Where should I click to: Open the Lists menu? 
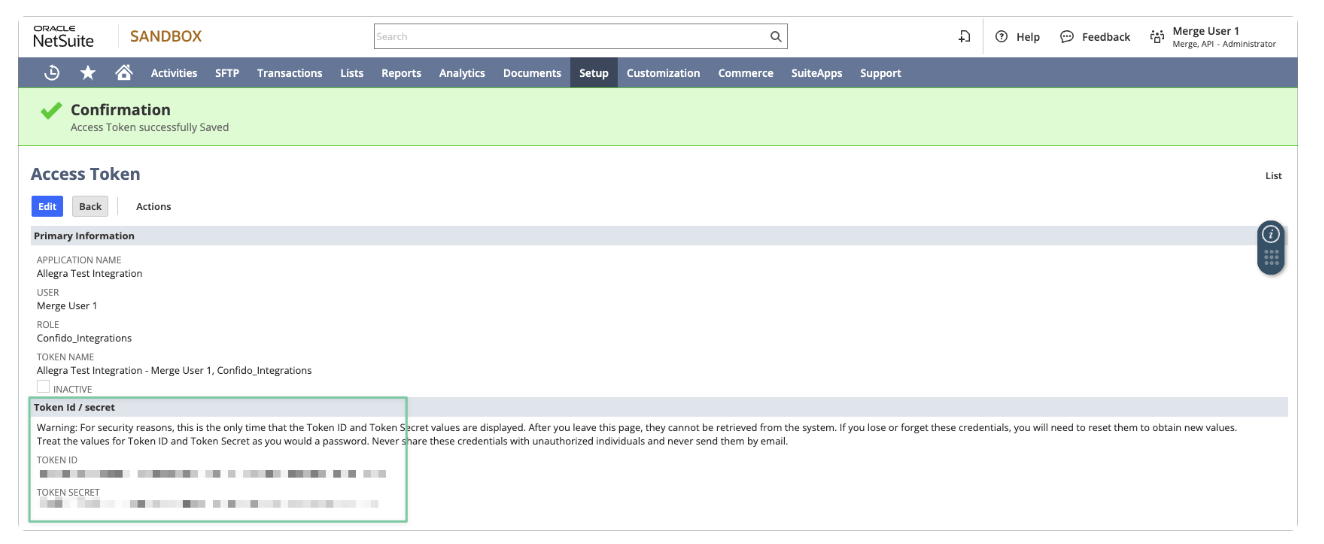pos(352,73)
